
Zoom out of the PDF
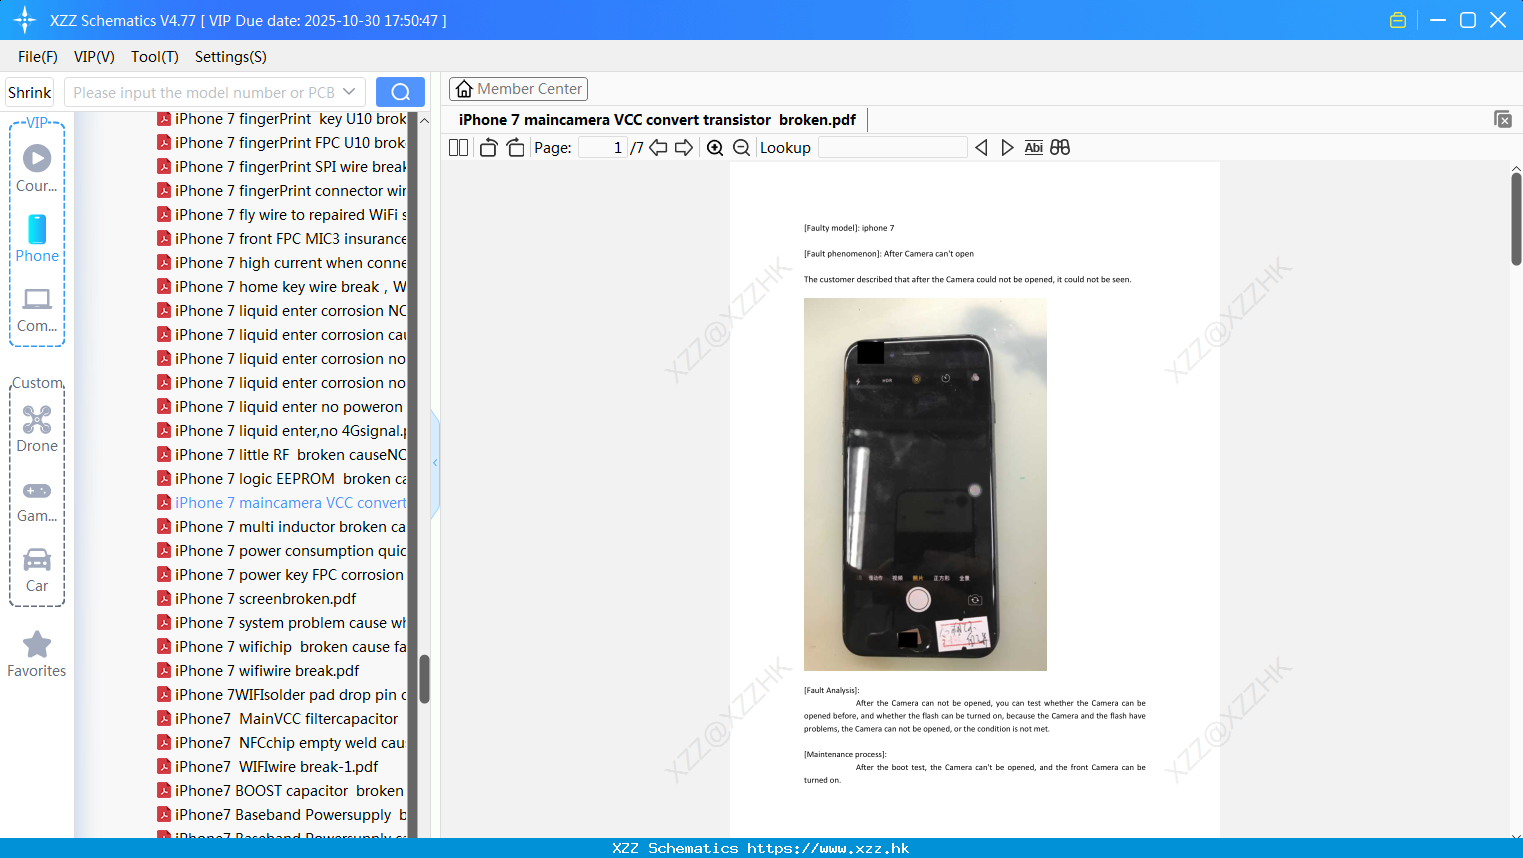click(741, 148)
